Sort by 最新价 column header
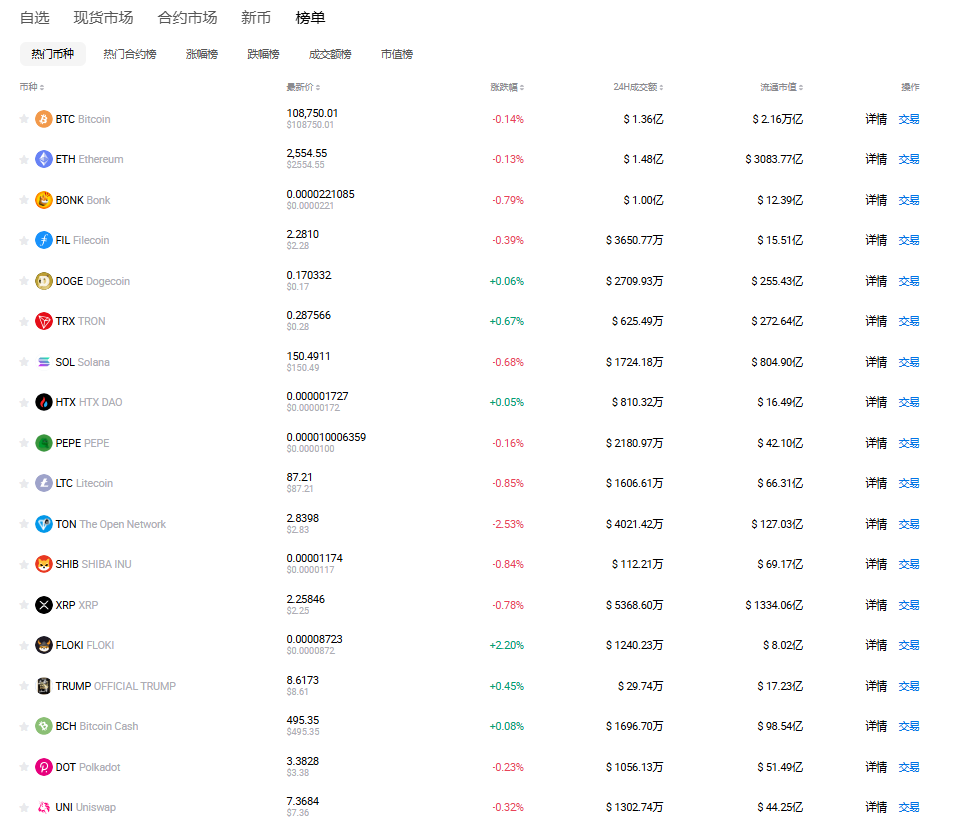 coord(303,88)
